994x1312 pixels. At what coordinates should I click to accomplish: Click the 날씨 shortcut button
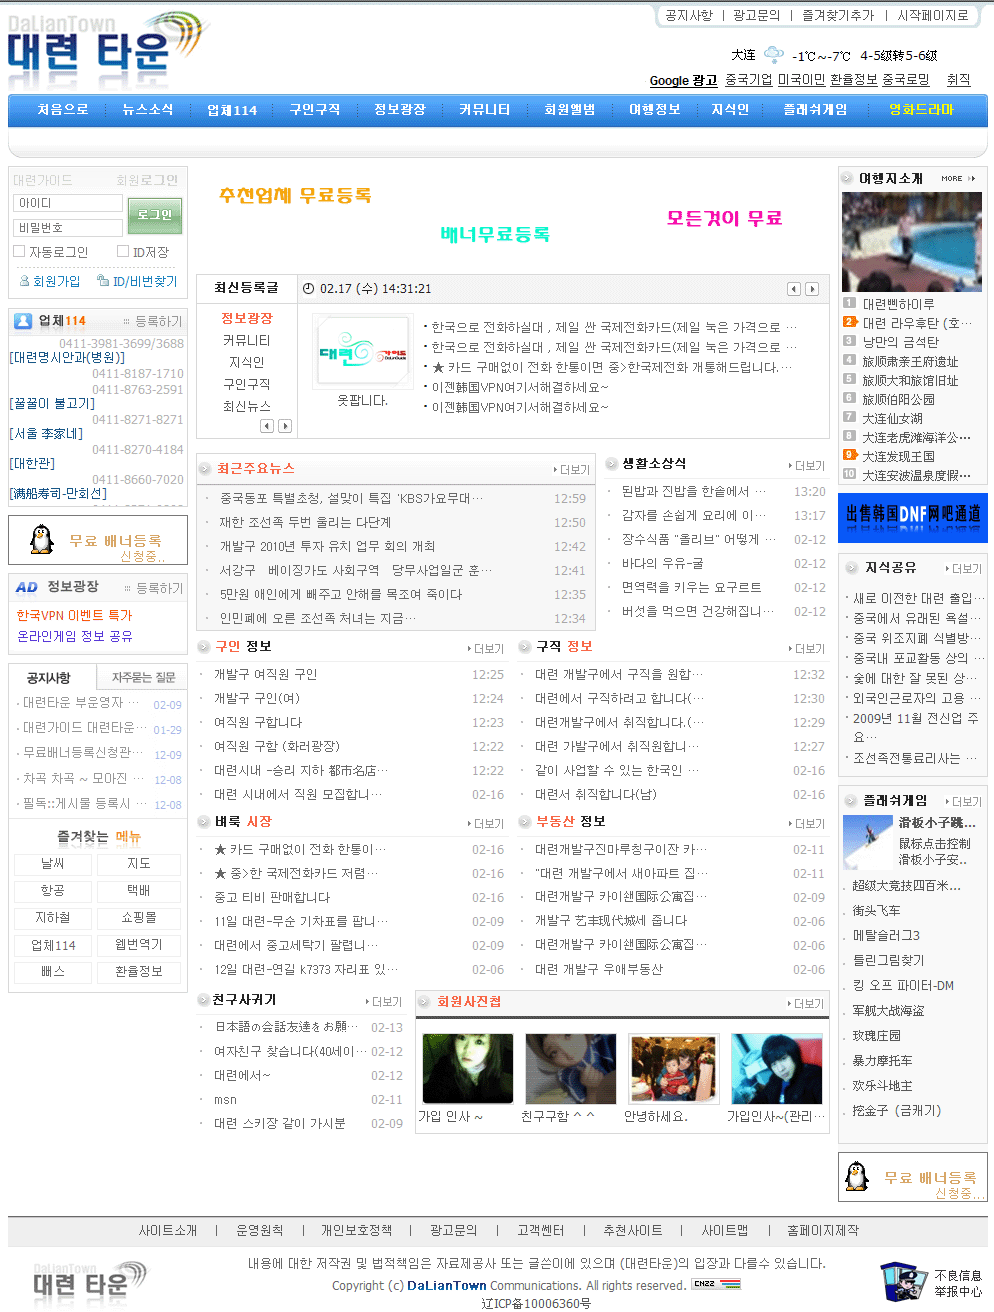[x=53, y=863]
